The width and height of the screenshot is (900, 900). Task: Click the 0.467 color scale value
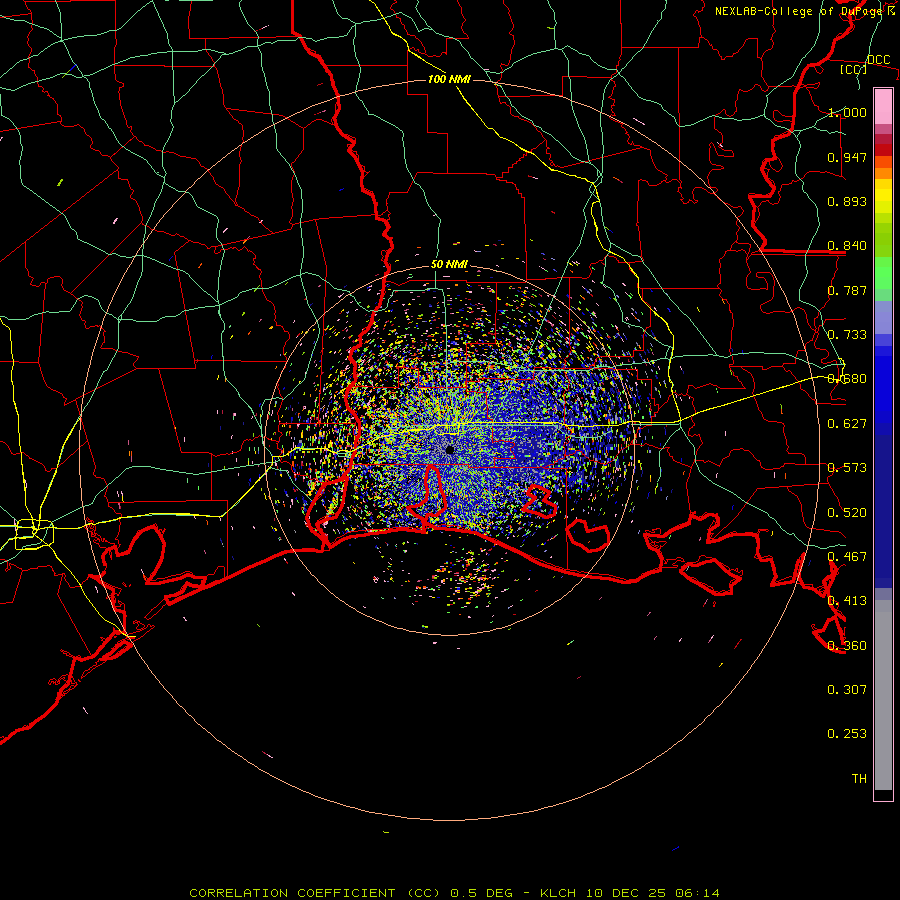click(847, 557)
